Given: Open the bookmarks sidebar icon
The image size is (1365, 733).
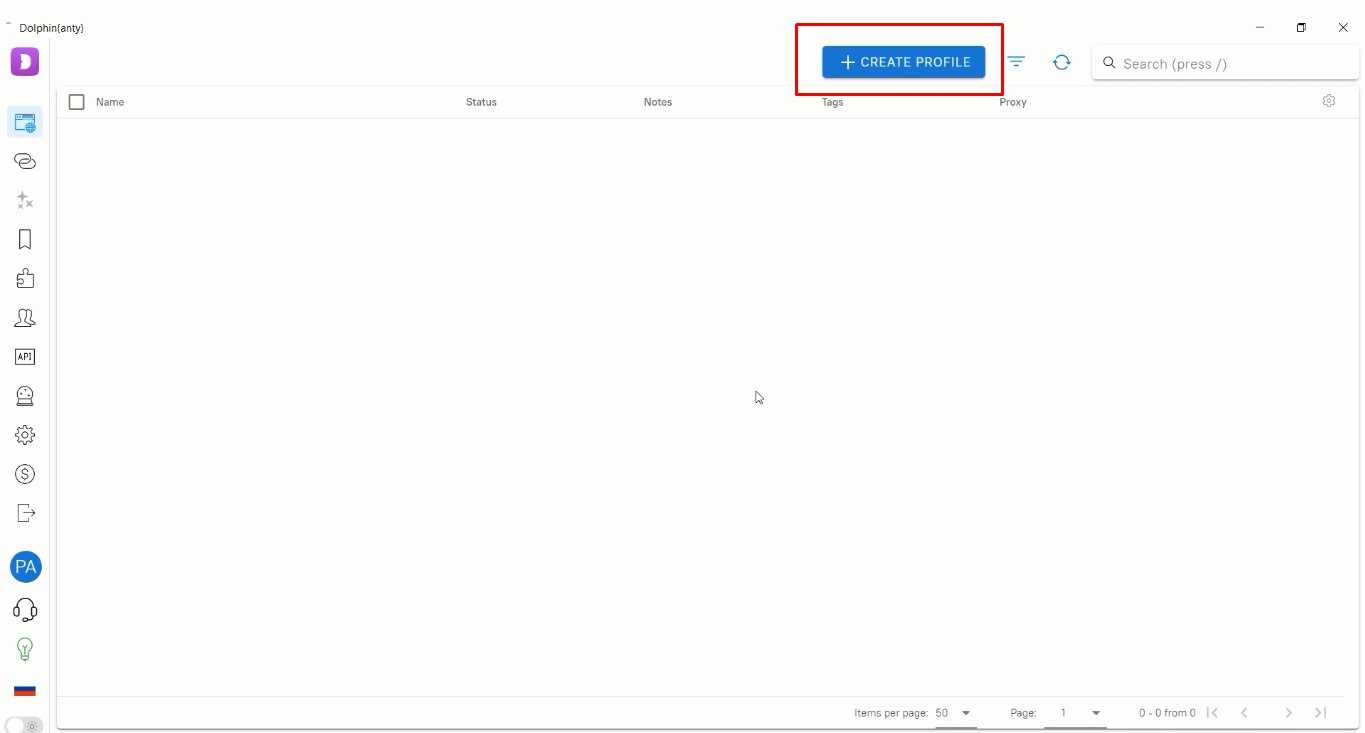Looking at the screenshot, I should [25, 239].
